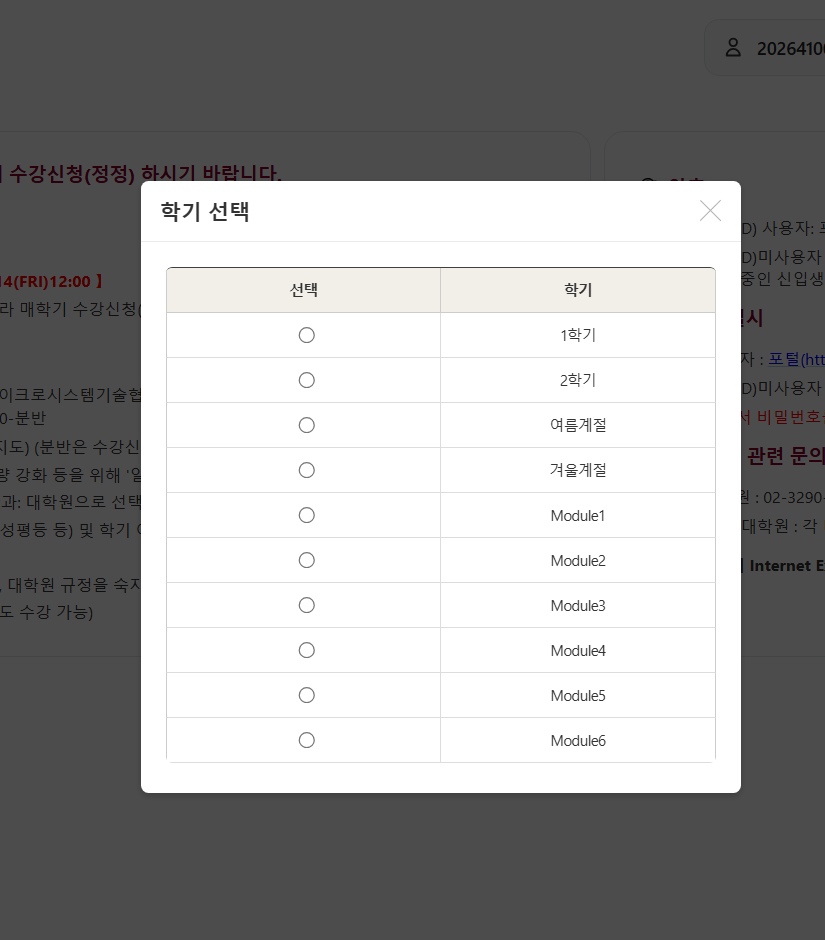Choose the Module5 radio button
This screenshot has width=825, height=940.
pos(306,695)
